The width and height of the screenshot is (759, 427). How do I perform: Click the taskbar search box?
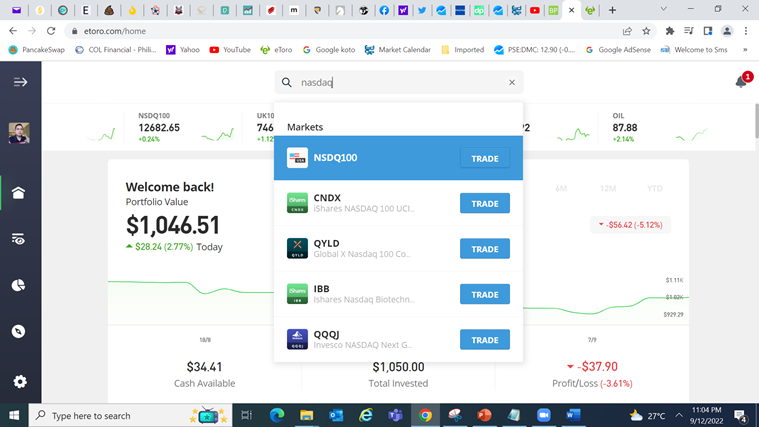point(131,415)
